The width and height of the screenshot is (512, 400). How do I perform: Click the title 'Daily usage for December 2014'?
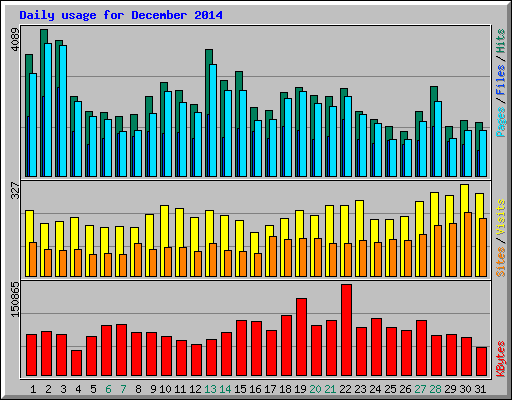pyautogui.click(x=121, y=15)
